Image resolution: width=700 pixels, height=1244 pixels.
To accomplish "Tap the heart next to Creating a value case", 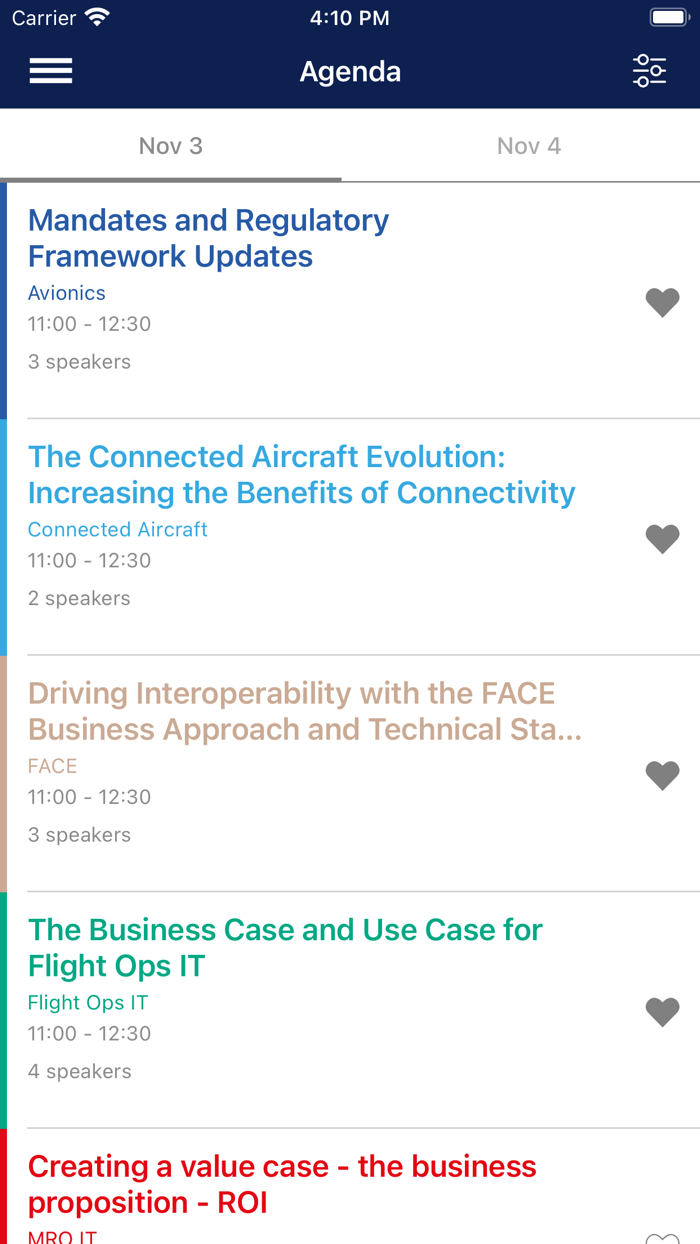I will (x=662, y=1238).
